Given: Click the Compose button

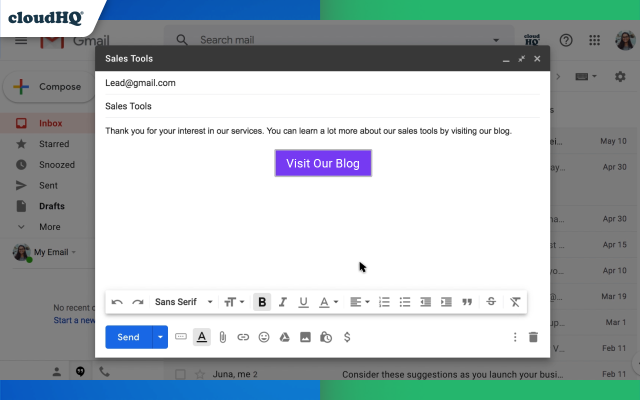Looking at the screenshot, I should (49, 87).
